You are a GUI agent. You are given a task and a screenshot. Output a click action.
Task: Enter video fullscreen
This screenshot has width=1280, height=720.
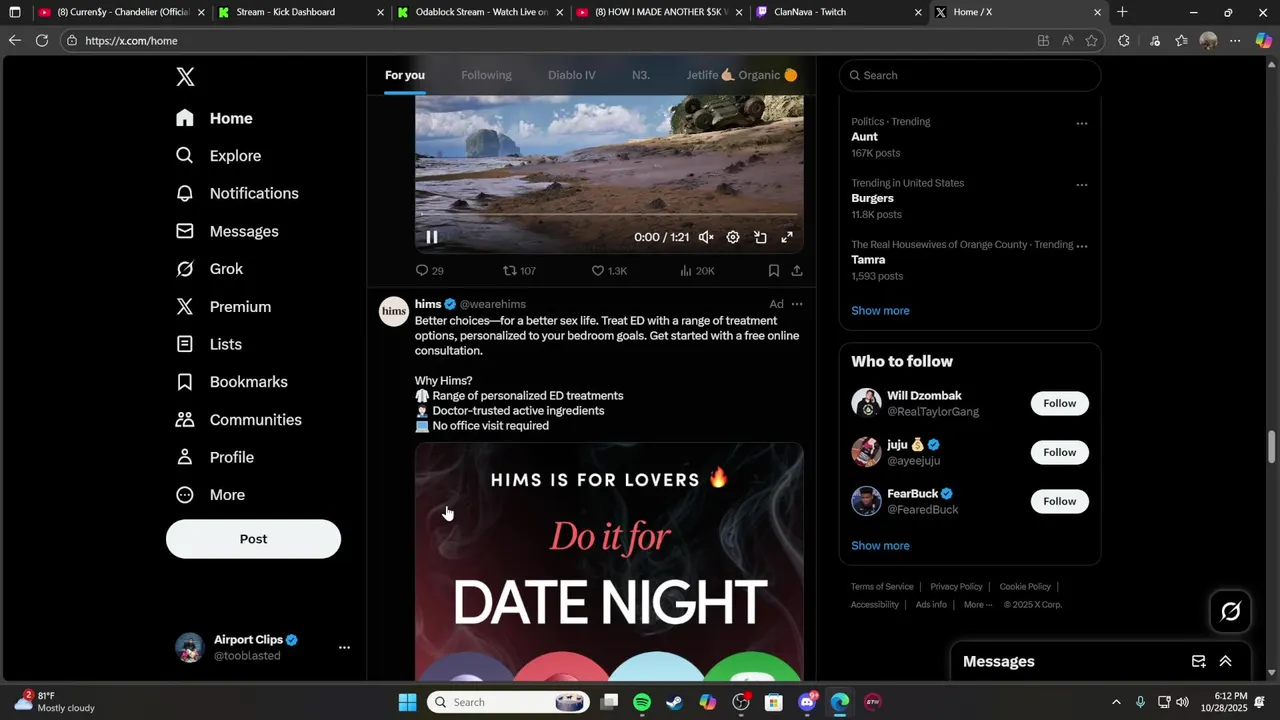(787, 237)
